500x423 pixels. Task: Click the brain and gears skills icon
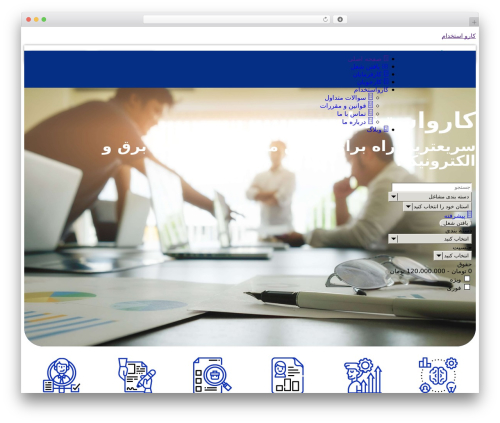438,375
